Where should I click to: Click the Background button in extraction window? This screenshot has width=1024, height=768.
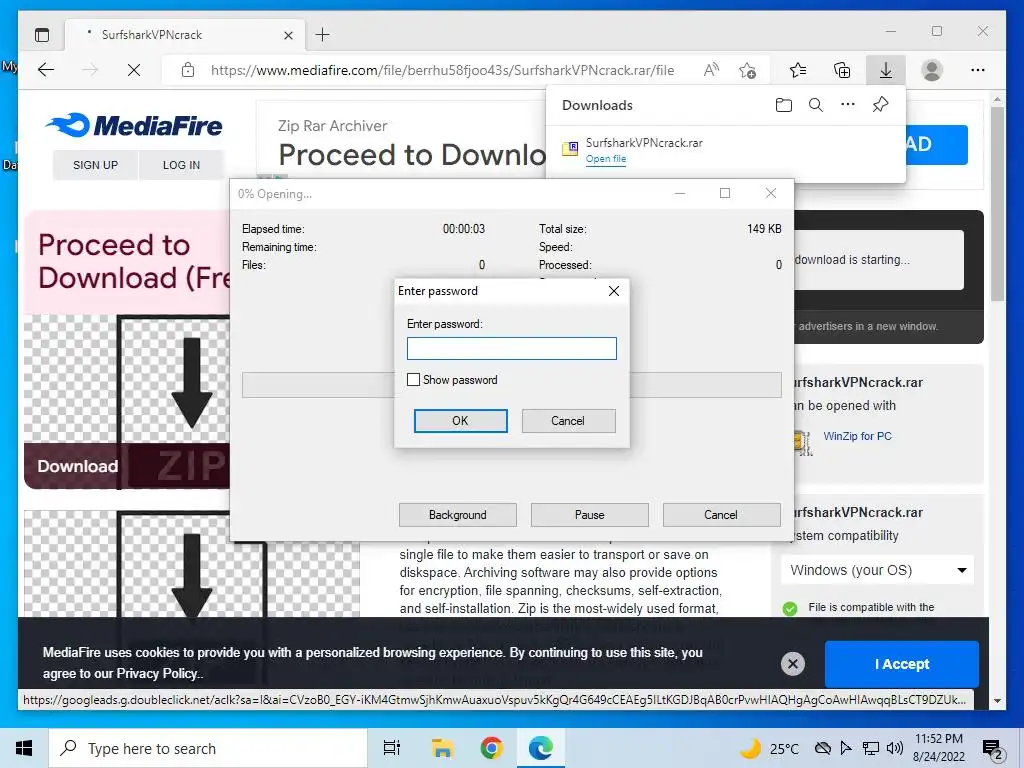(x=458, y=515)
